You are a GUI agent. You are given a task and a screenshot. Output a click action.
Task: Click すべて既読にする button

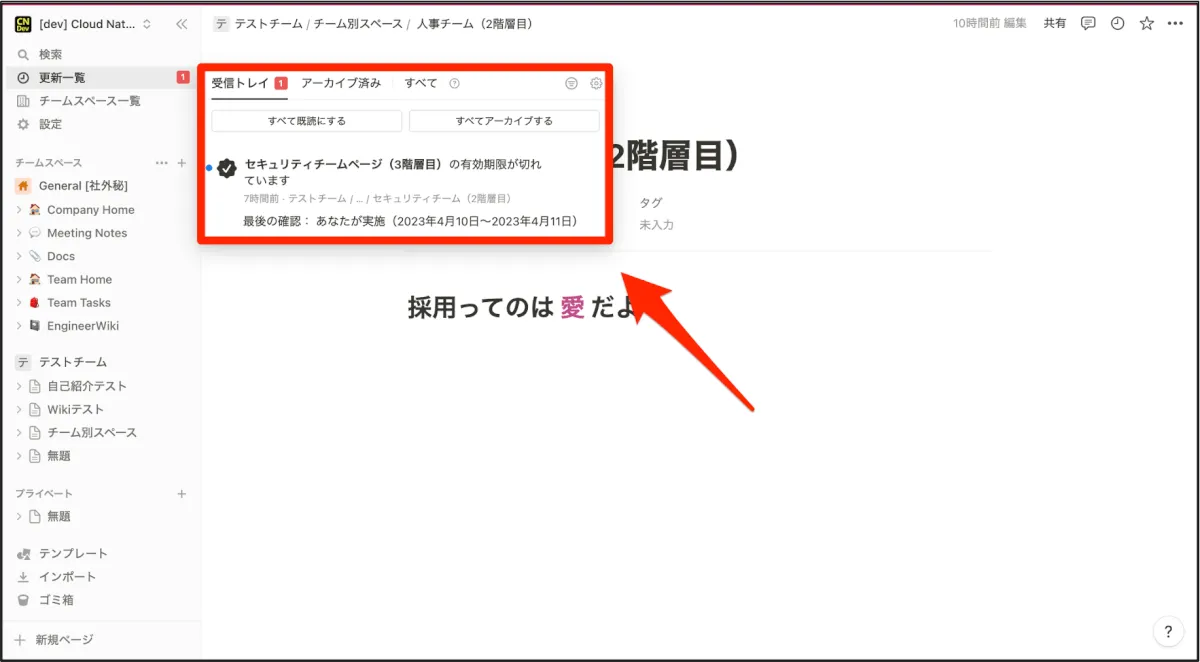pos(307,121)
